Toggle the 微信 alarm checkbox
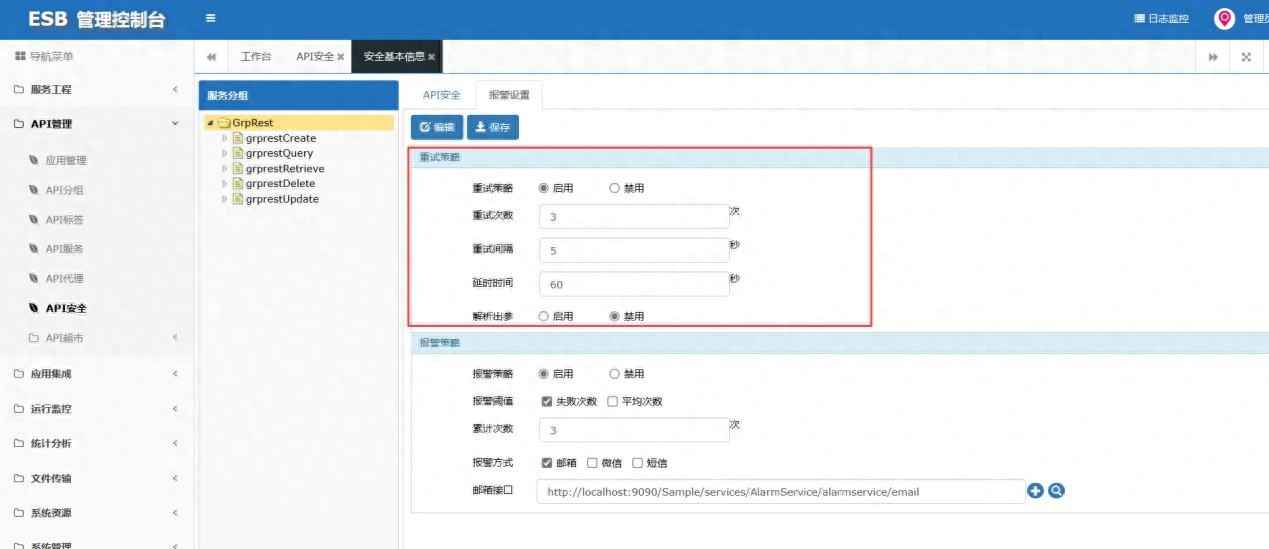The image size is (1269, 549). tap(592, 463)
